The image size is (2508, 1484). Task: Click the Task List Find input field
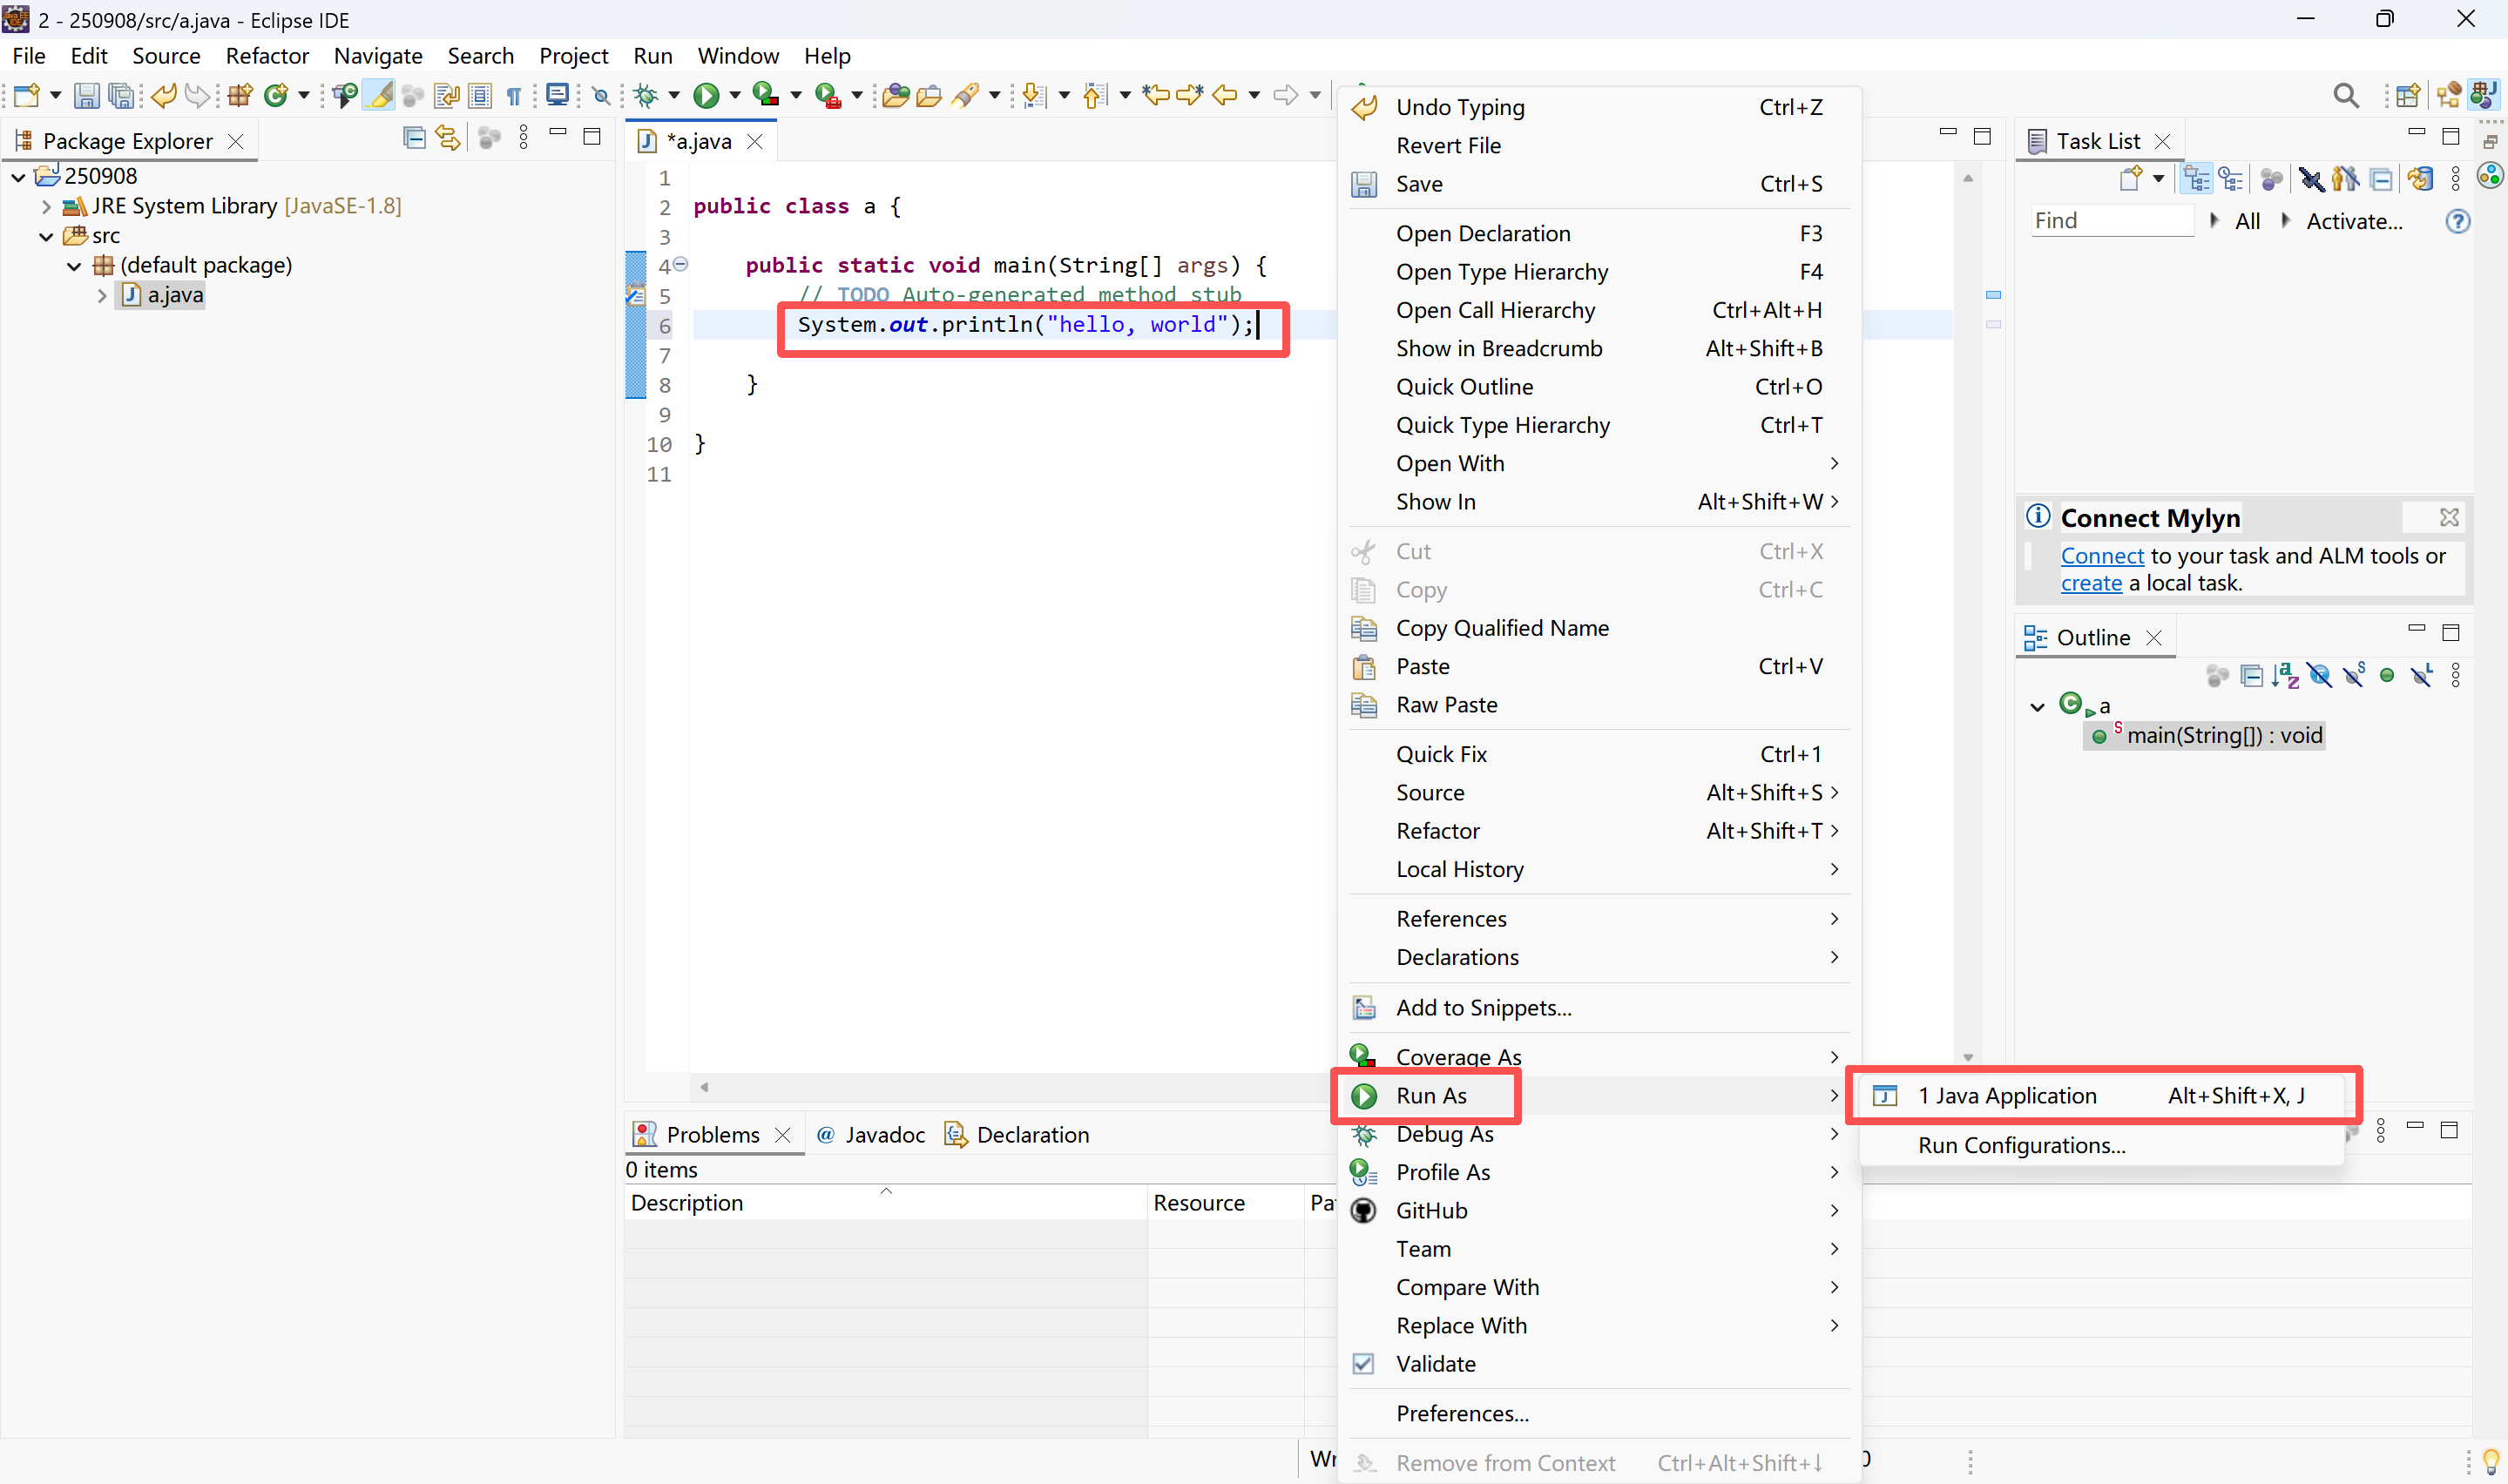(2110, 221)
